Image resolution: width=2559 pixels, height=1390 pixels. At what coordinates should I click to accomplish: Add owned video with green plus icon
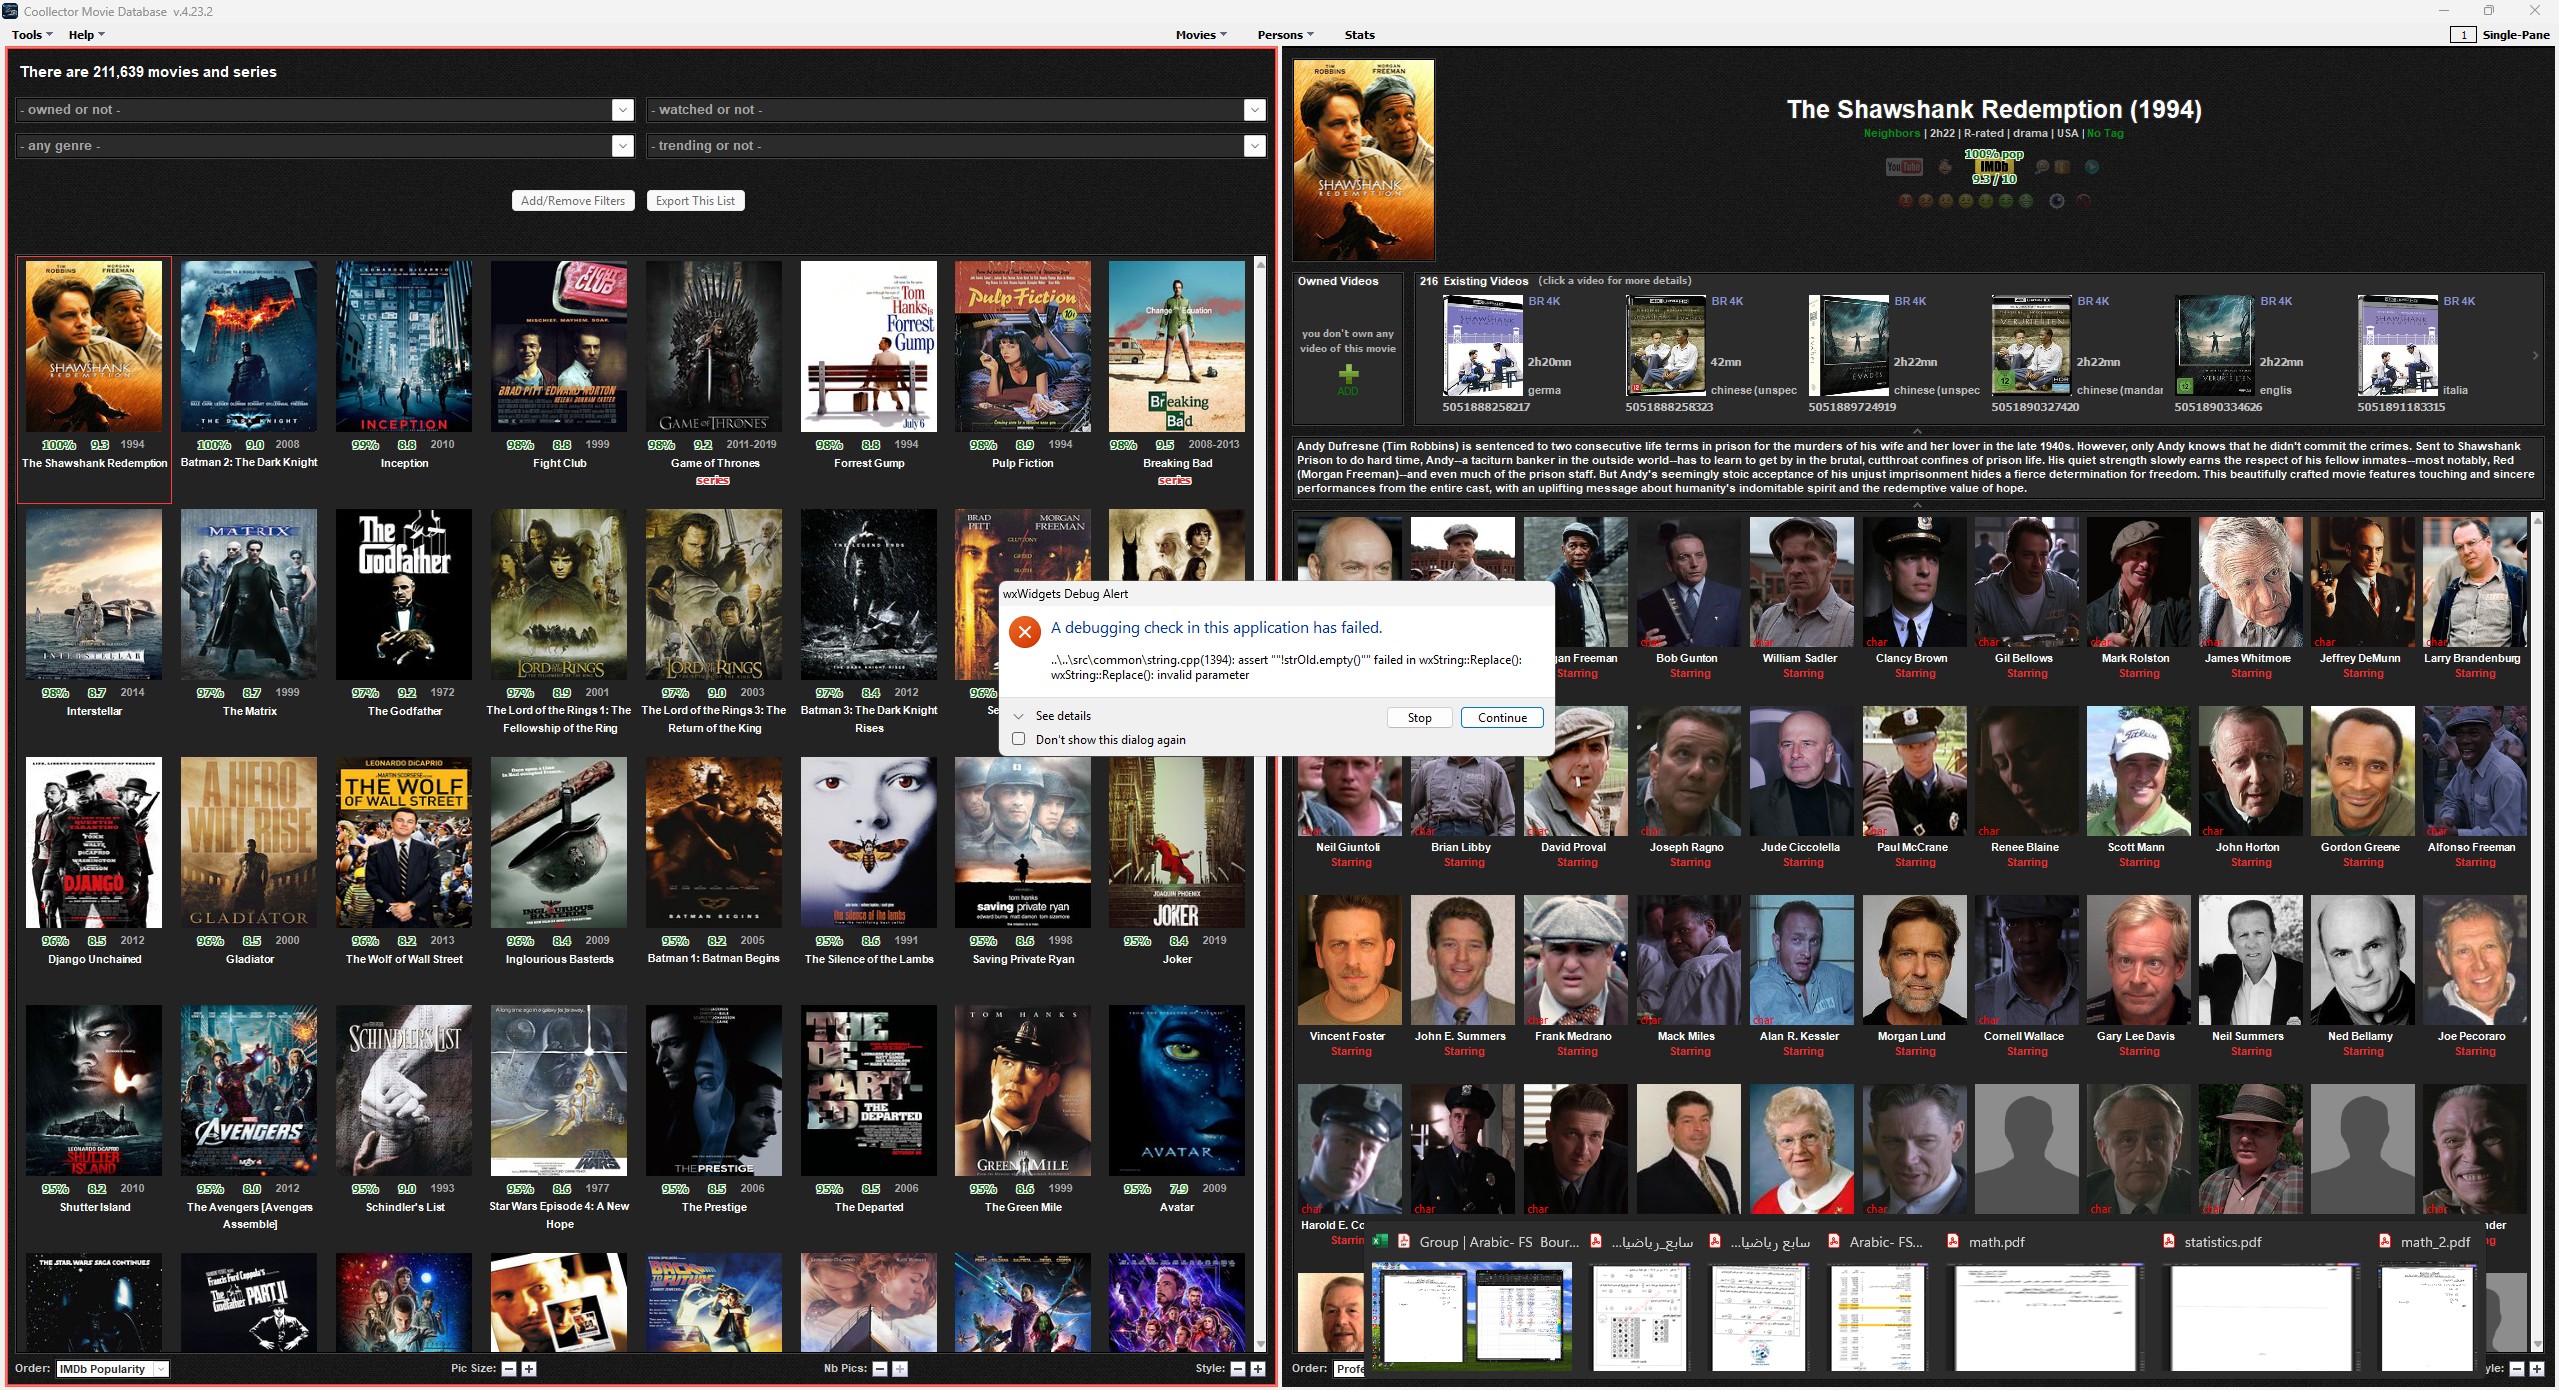(x=1348, y=375)
